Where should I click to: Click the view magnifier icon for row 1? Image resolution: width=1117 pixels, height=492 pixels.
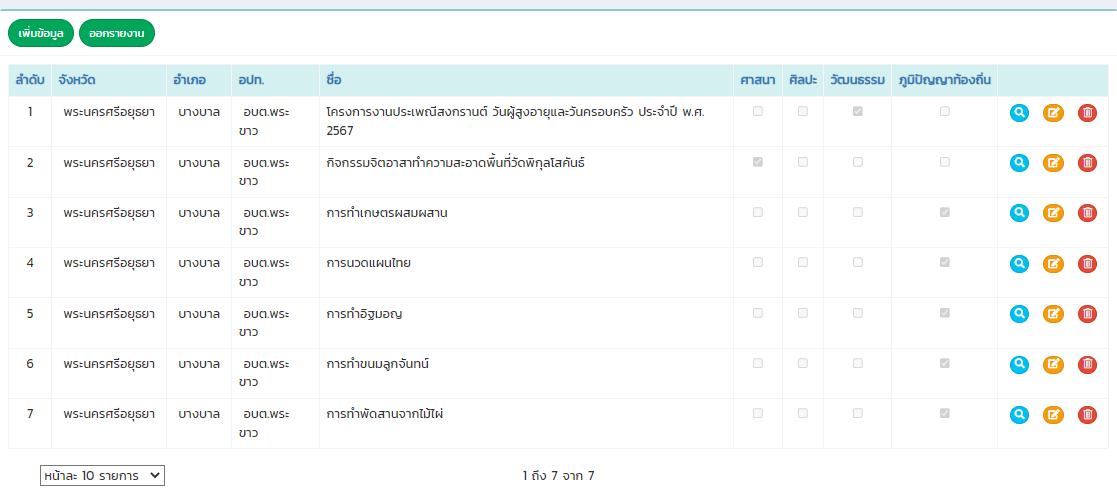tap(1019, 112)
